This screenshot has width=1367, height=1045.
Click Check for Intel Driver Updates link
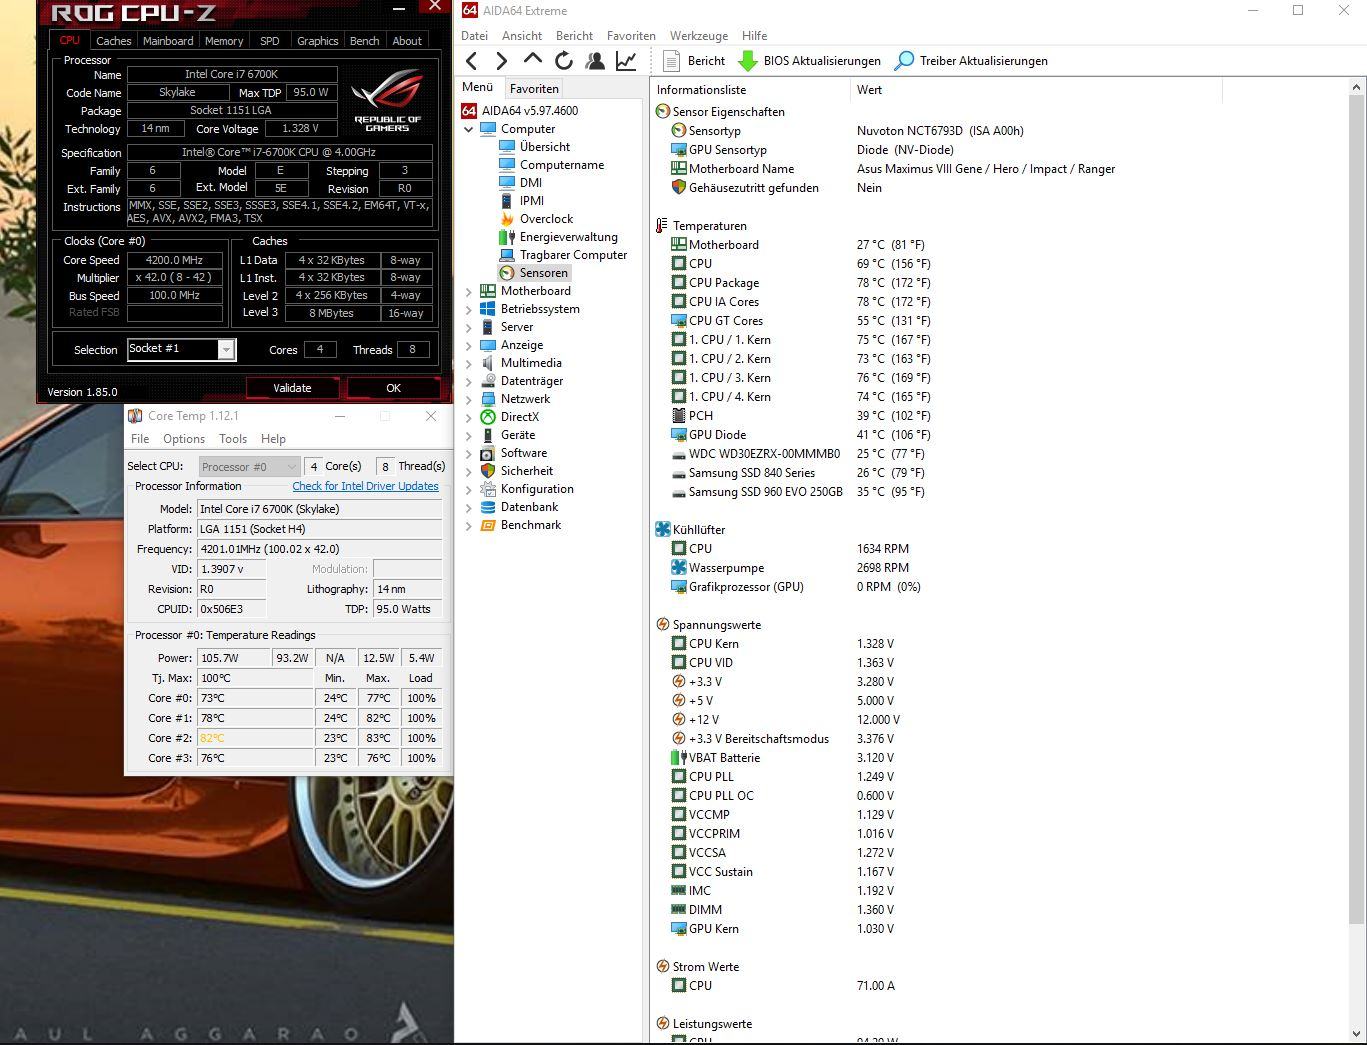point(365,486)
